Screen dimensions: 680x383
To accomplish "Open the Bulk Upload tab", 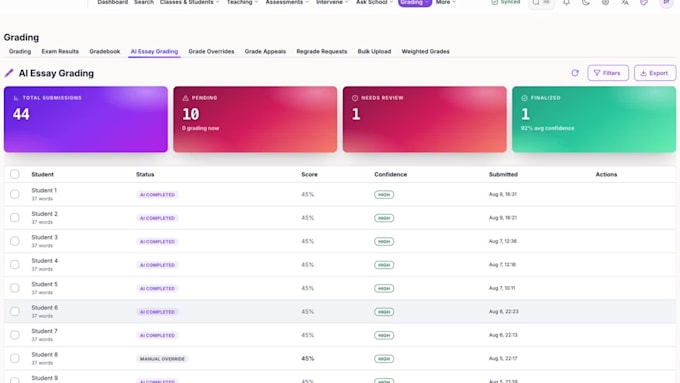I will (x=374, y=51).
